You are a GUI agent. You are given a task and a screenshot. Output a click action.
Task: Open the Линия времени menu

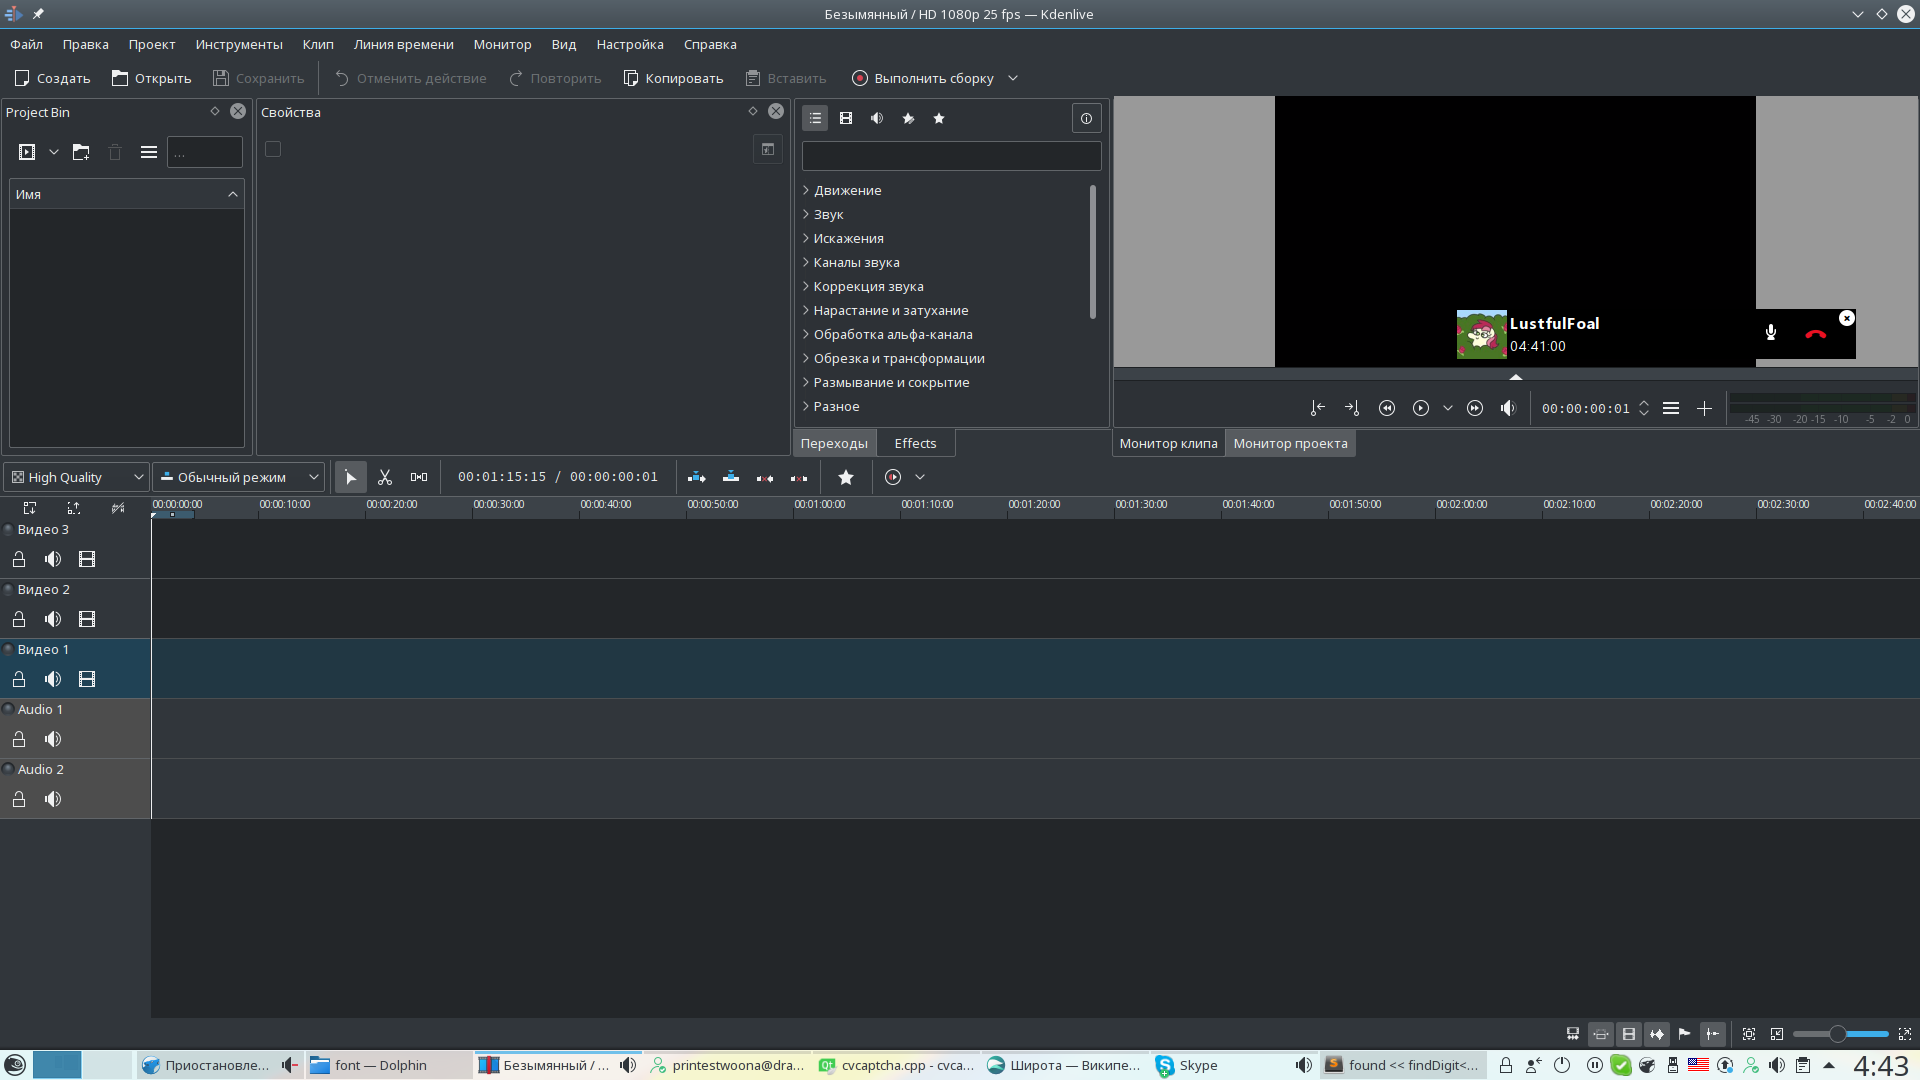403,44
